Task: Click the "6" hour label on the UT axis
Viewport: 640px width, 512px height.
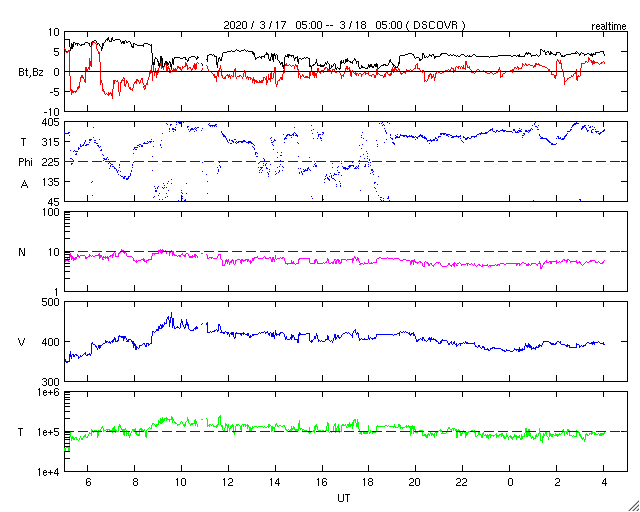Action: (88, 482)
